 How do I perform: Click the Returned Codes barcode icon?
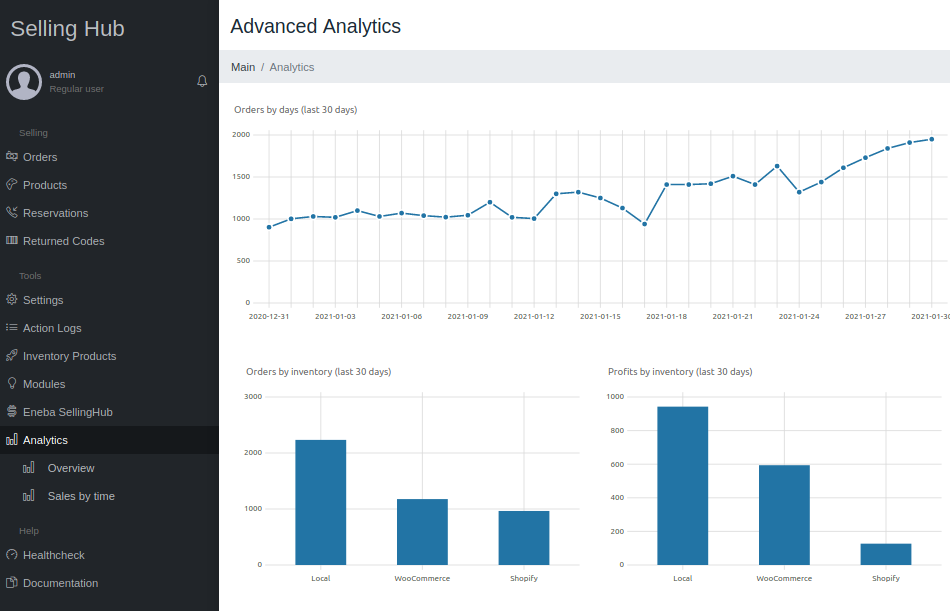tap(12, 240)
